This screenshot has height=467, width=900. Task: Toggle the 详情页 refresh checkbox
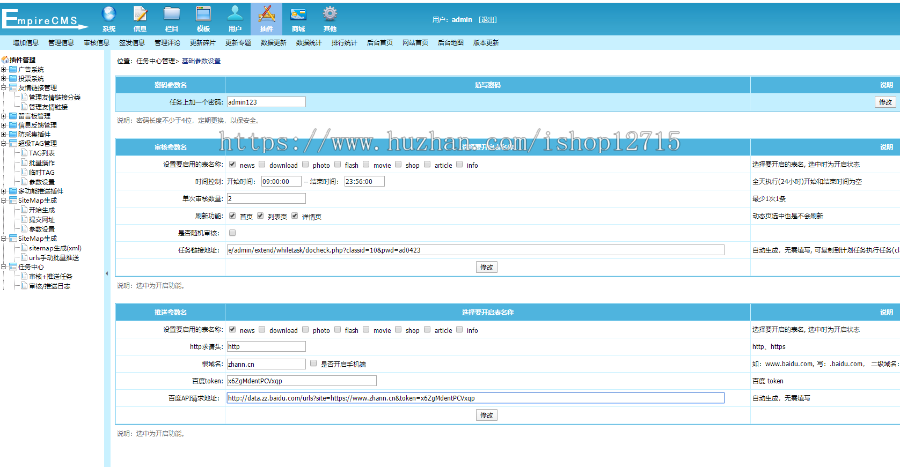tap(294, 216)
